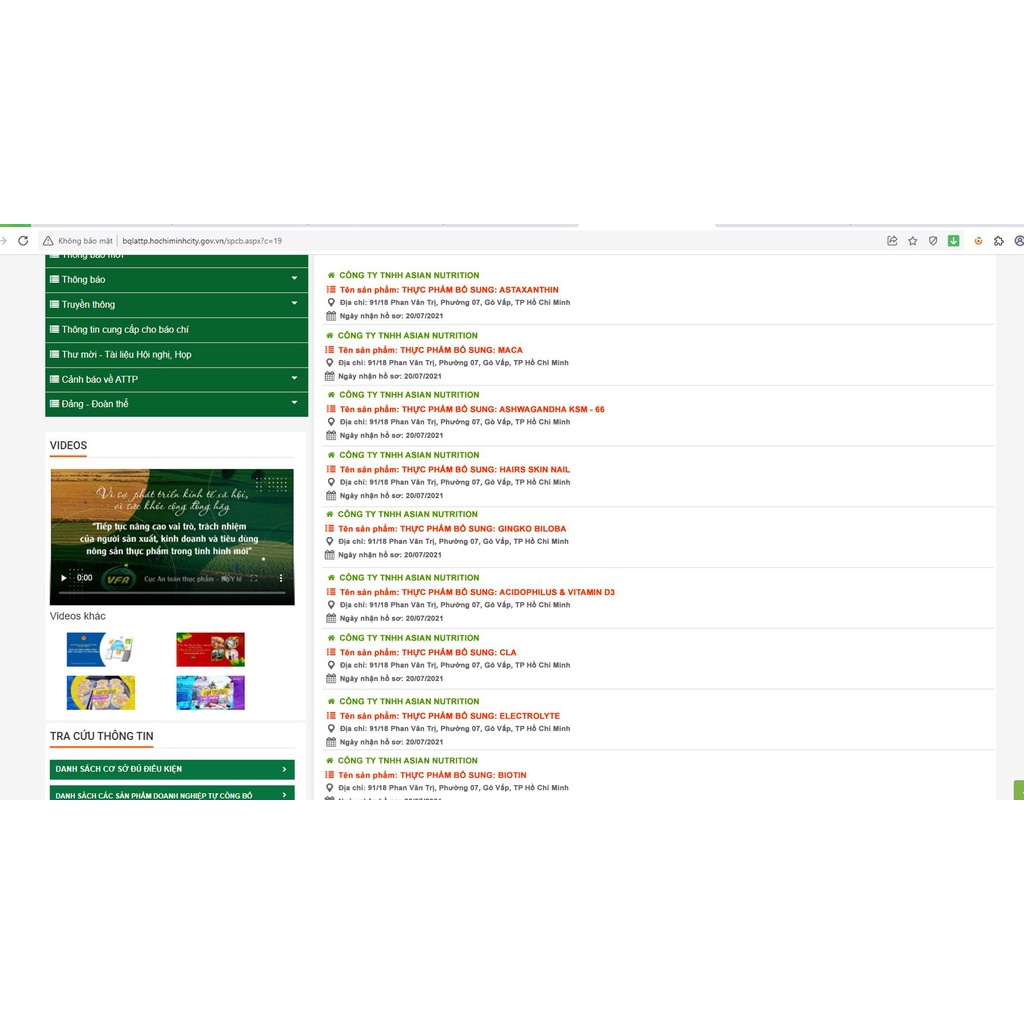Image resolution: width=1024 pixels, height=1024 pixels.
Task: Open product Thực phẩm bổ sung: Electrolyte
Action: [449, 716]
